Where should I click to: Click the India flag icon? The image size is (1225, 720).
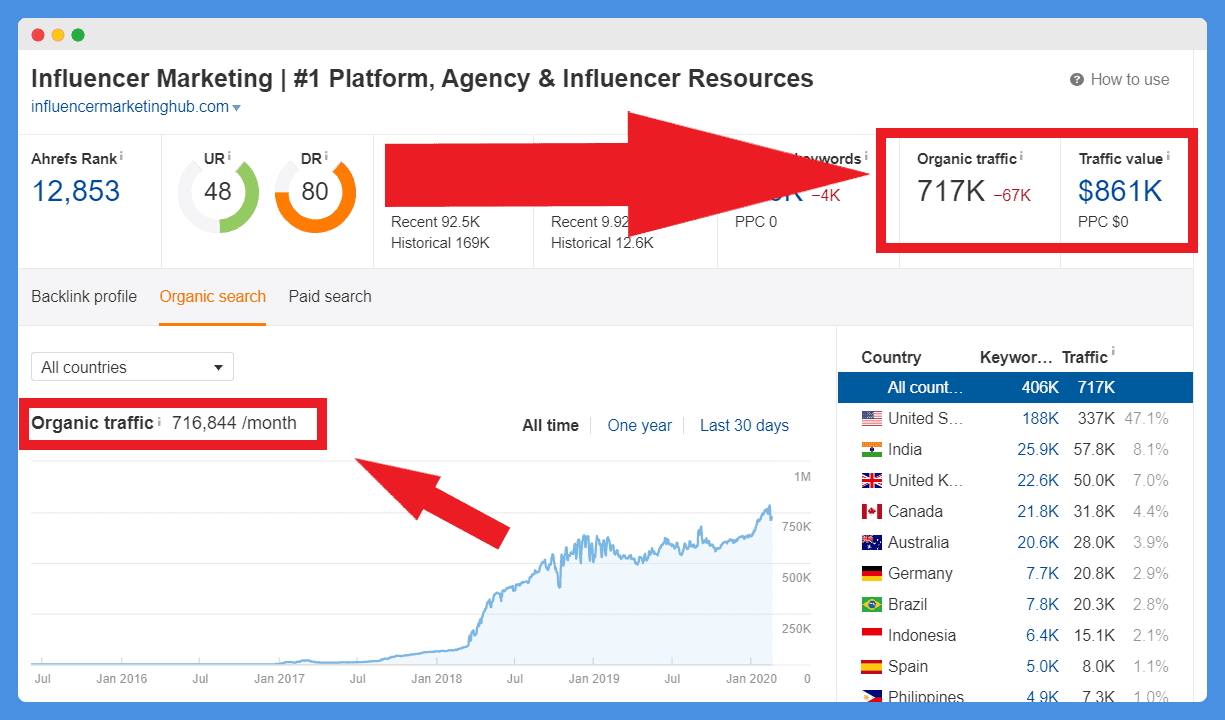871,449
